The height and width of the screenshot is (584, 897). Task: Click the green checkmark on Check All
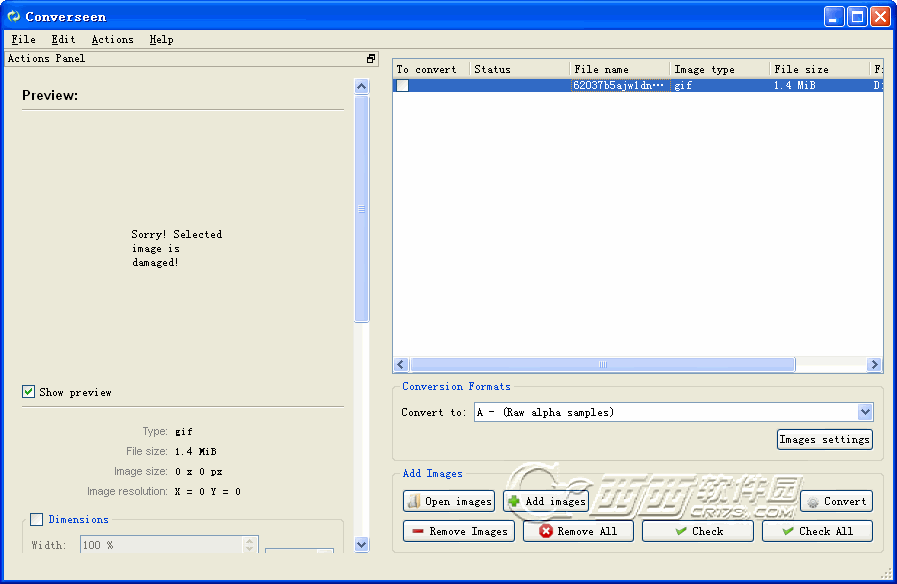click(x=788, y=532)
